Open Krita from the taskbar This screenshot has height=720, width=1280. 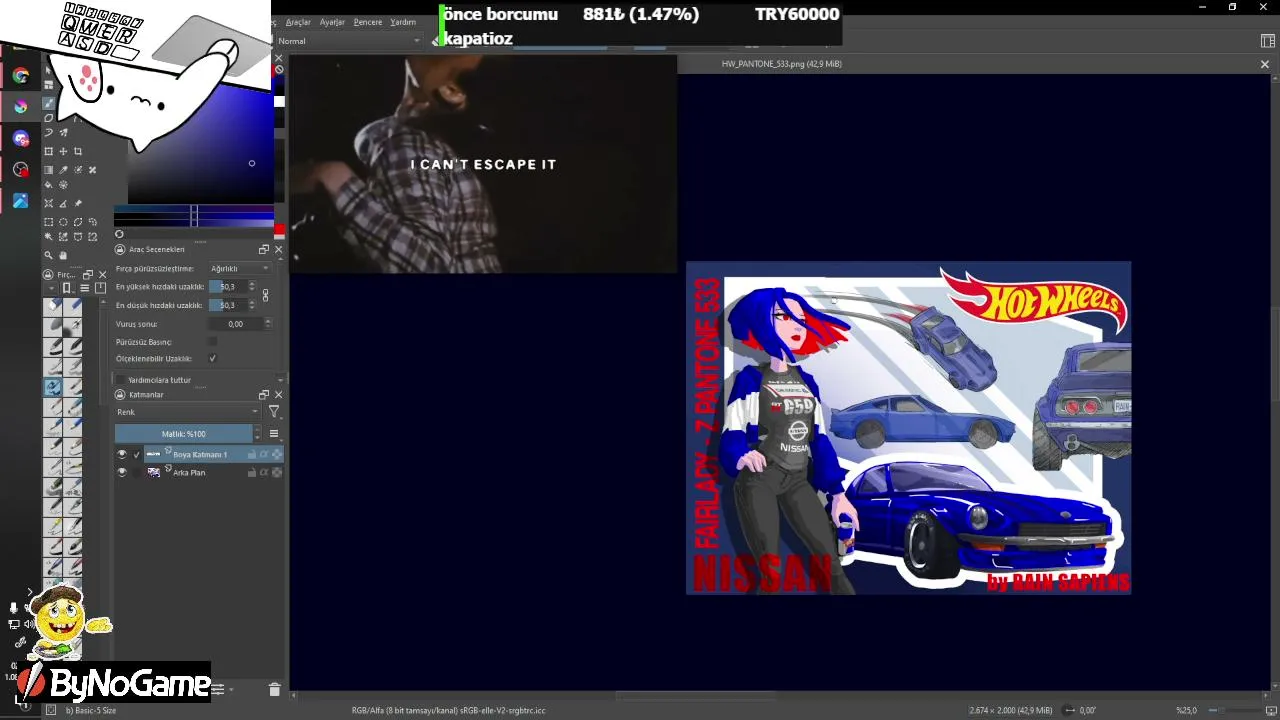[x=21, y=106]
